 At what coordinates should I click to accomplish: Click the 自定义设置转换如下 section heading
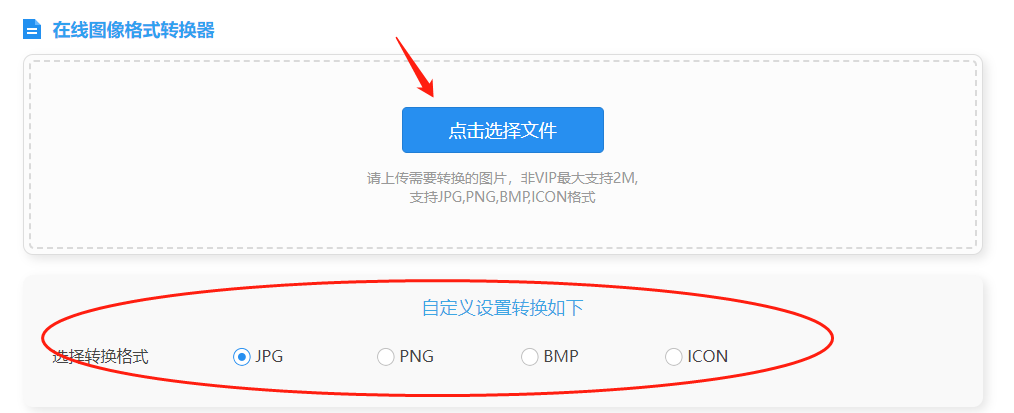click(x=502, y=308)
